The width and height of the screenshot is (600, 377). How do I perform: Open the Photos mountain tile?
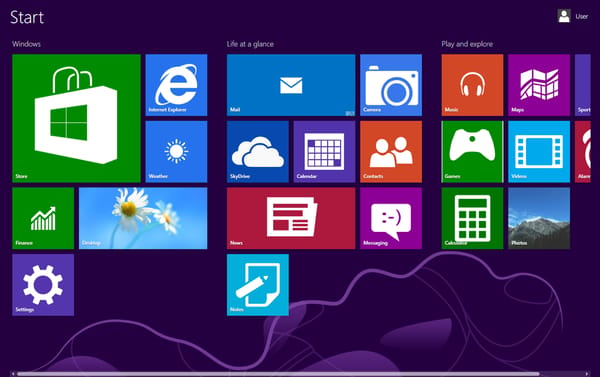click(x=539, y=218)
